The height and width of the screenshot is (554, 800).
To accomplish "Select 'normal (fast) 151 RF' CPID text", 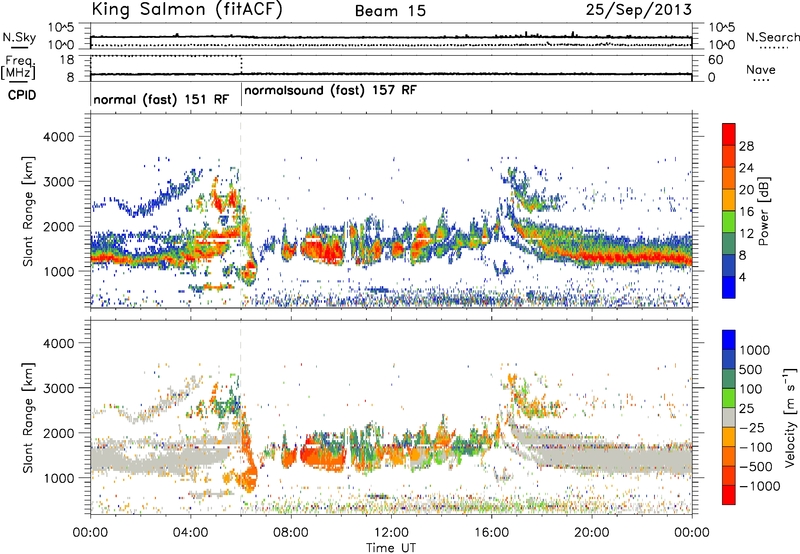I will [x=161, y=99].
